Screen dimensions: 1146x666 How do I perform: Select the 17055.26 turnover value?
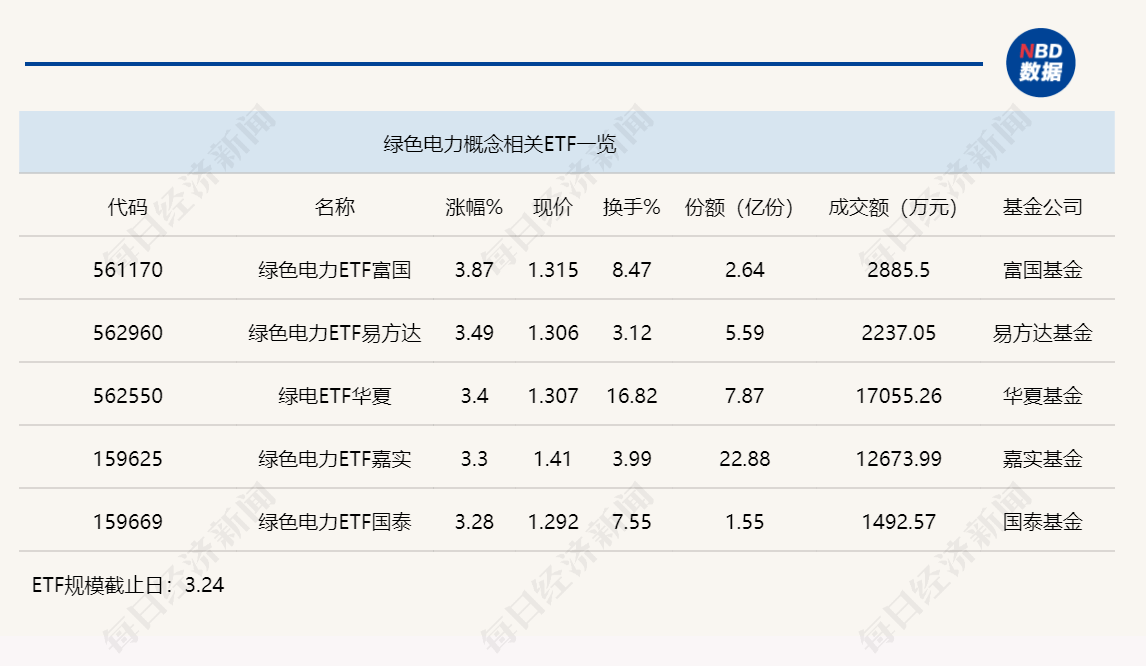point(898,396)
